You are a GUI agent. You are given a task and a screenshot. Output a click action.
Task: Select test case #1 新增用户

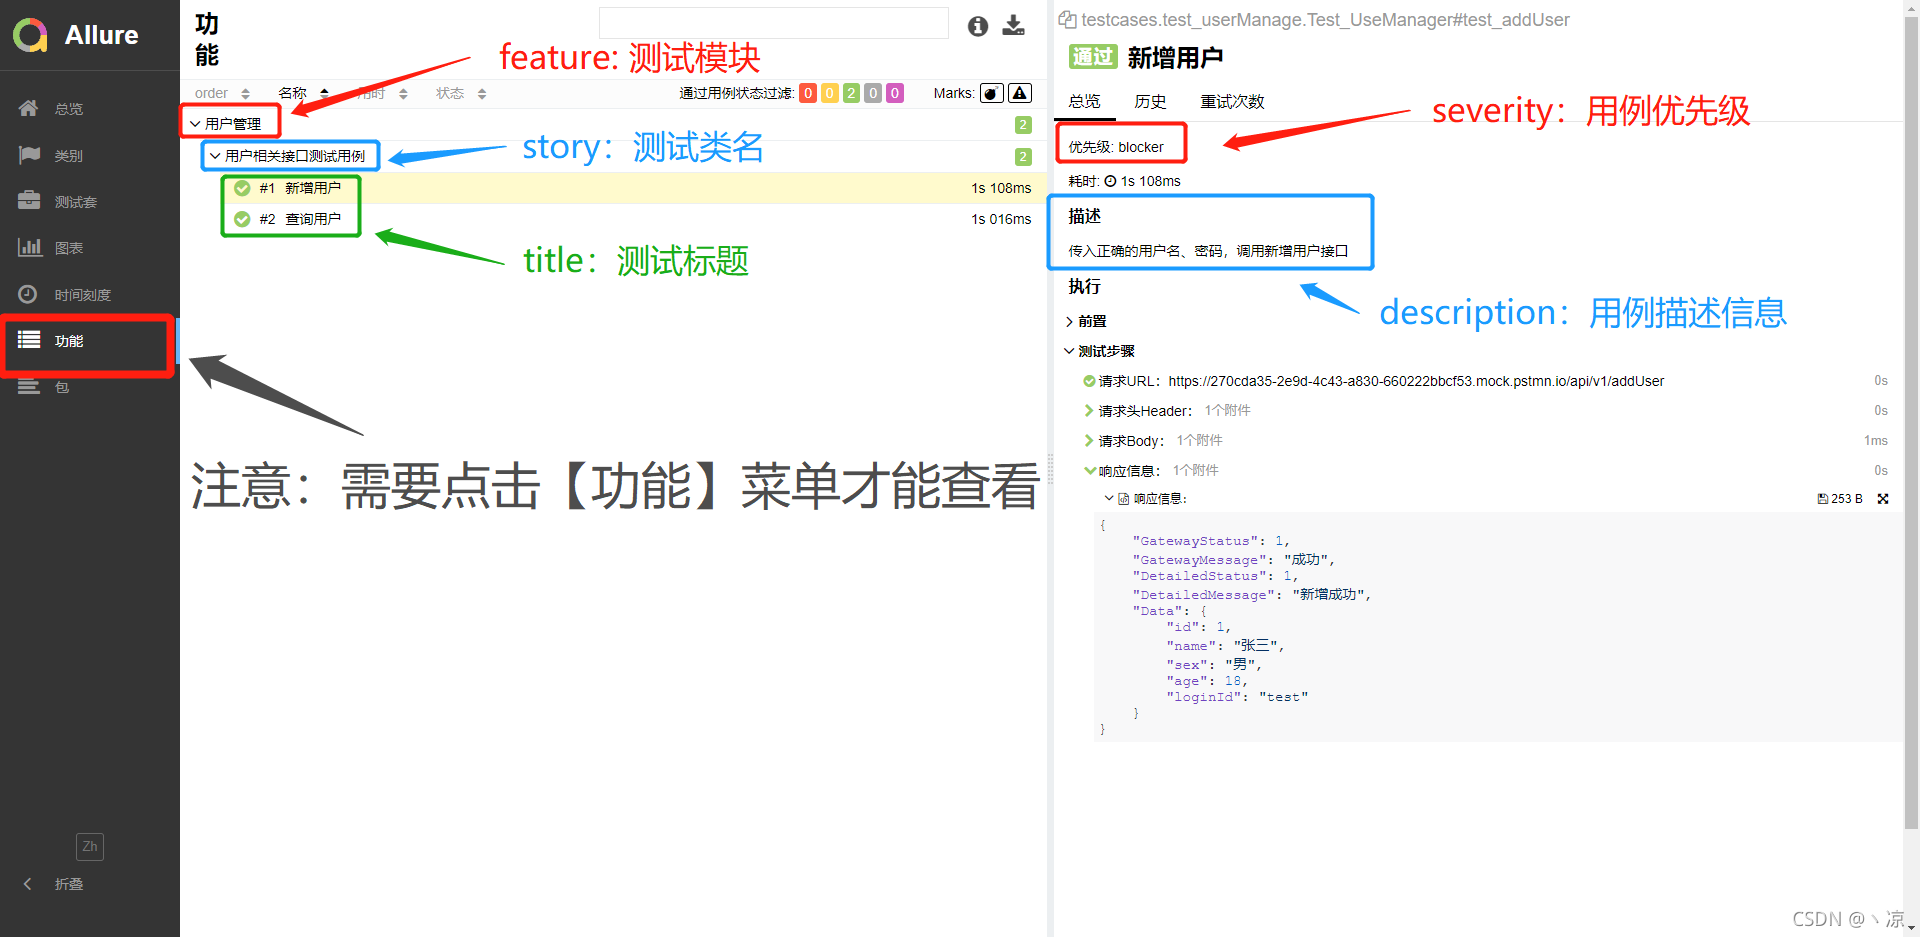click(x=614, y=188)
